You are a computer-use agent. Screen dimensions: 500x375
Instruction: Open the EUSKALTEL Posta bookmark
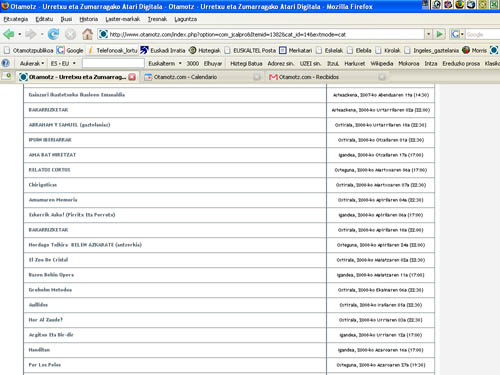click(250, 50)
